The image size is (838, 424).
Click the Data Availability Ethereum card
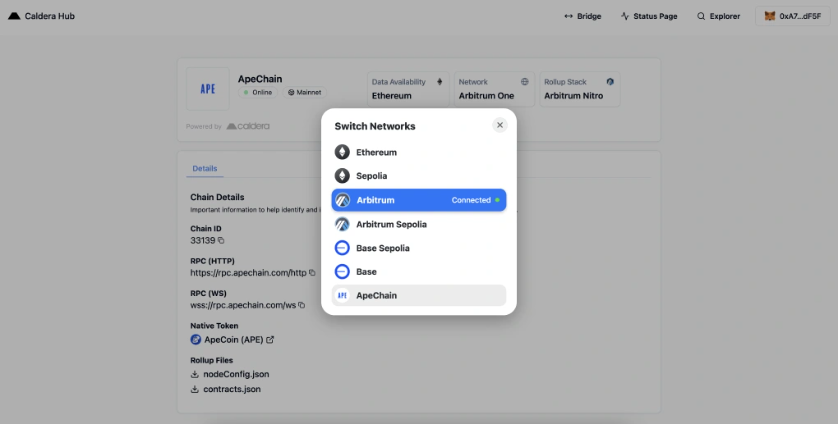tap(408, 89)
